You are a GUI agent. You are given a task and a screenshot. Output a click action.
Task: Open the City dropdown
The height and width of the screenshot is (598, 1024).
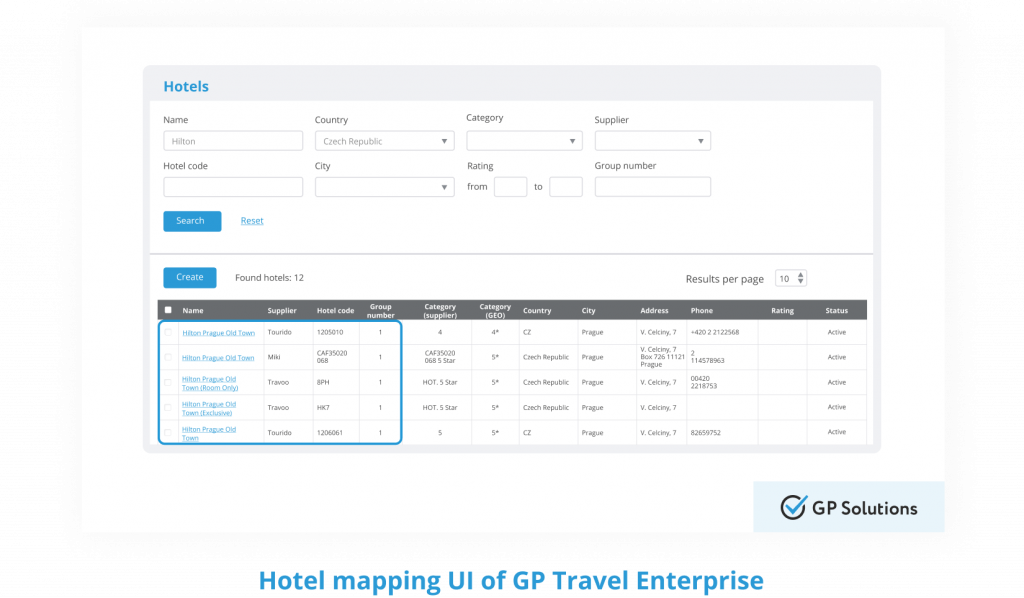(x=384, y=186)
